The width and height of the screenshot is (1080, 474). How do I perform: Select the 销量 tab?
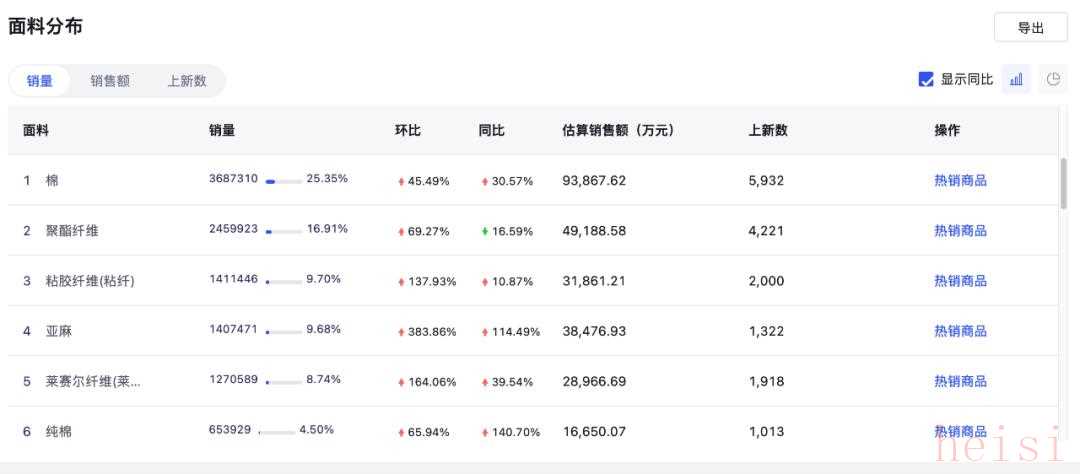(40, 81)
